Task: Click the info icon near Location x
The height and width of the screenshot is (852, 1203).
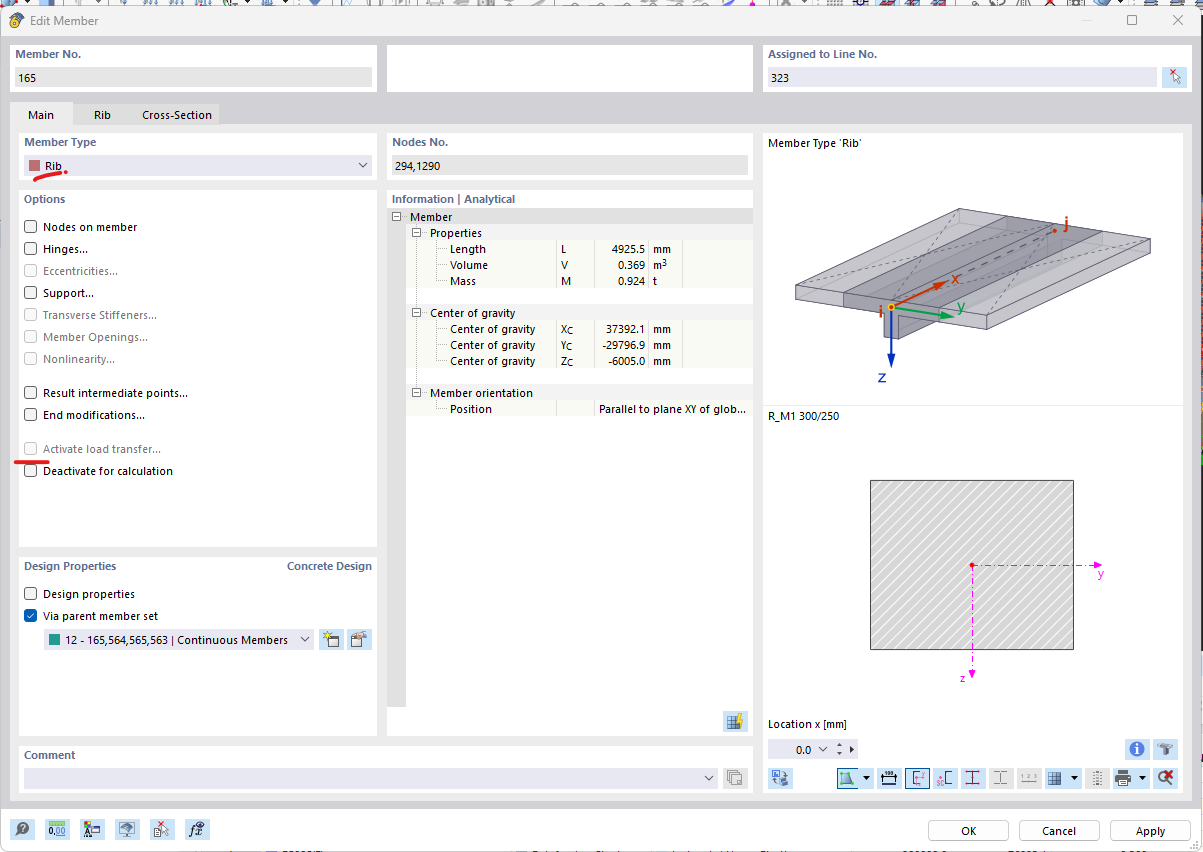Action: coord(1136,749)
